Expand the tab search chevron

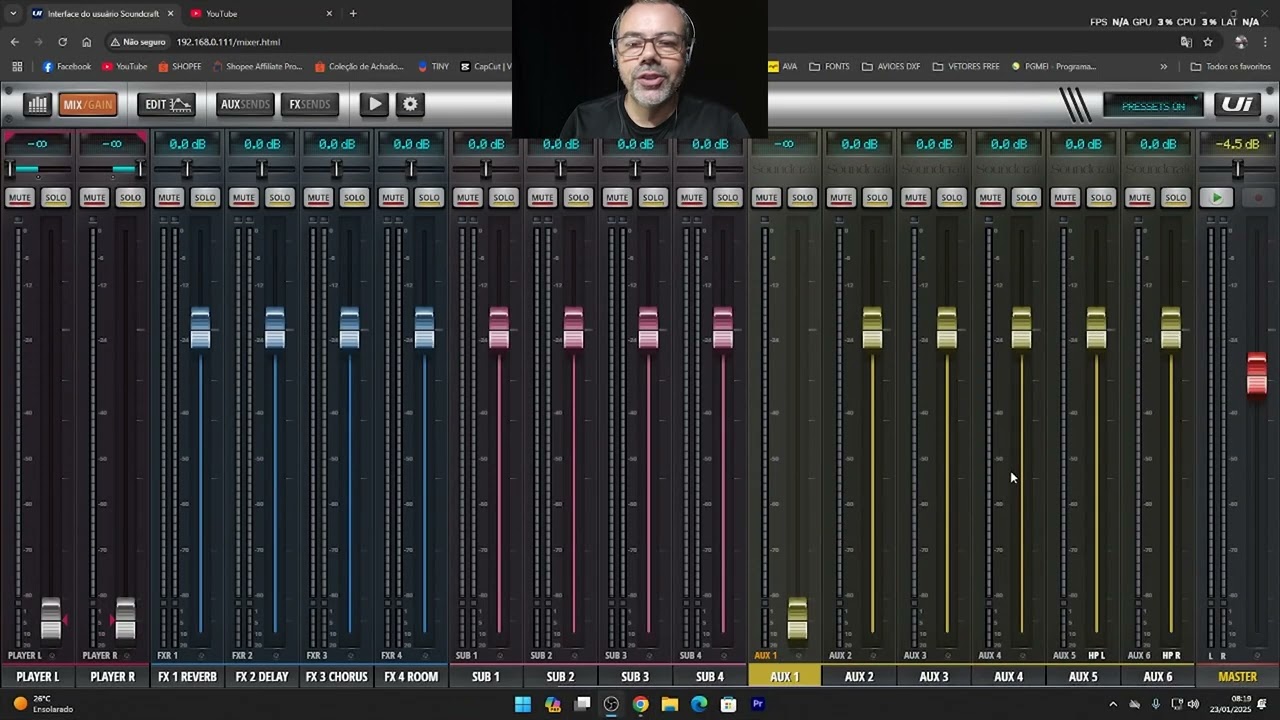point(13,14)
